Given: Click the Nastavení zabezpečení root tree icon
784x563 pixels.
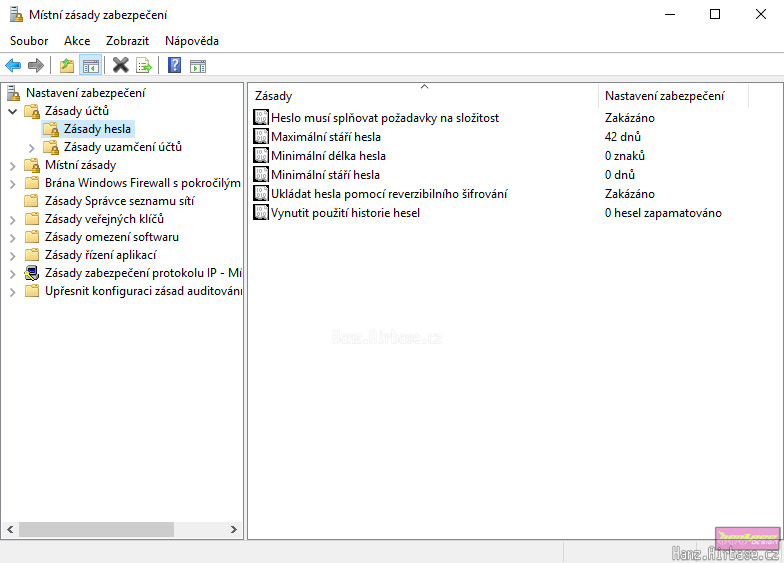Looking at the screenshot, I should click(x=14, y=92).
